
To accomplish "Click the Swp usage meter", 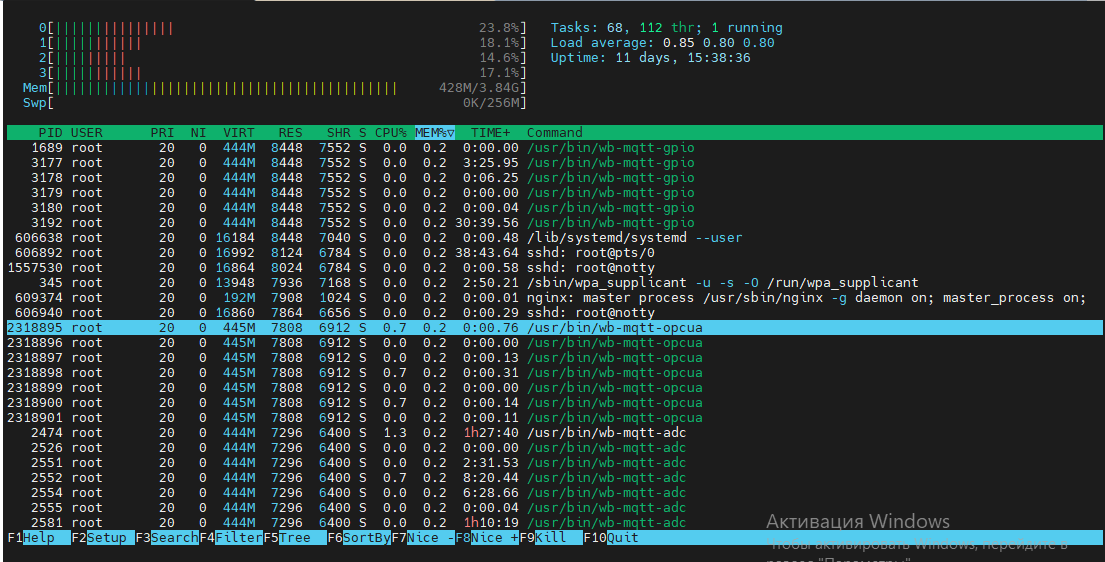I will [x=275, y=103].
